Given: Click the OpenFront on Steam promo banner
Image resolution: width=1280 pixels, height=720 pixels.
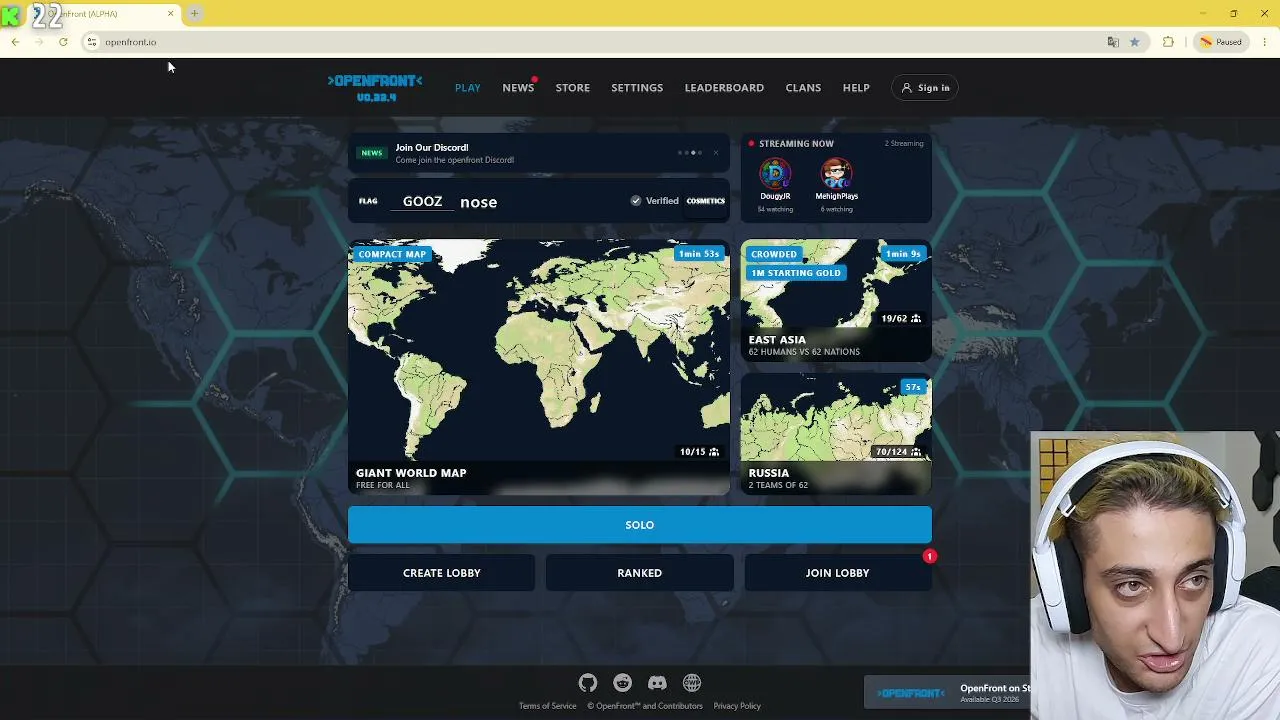Looking at the screenshot, I should 948,692.
